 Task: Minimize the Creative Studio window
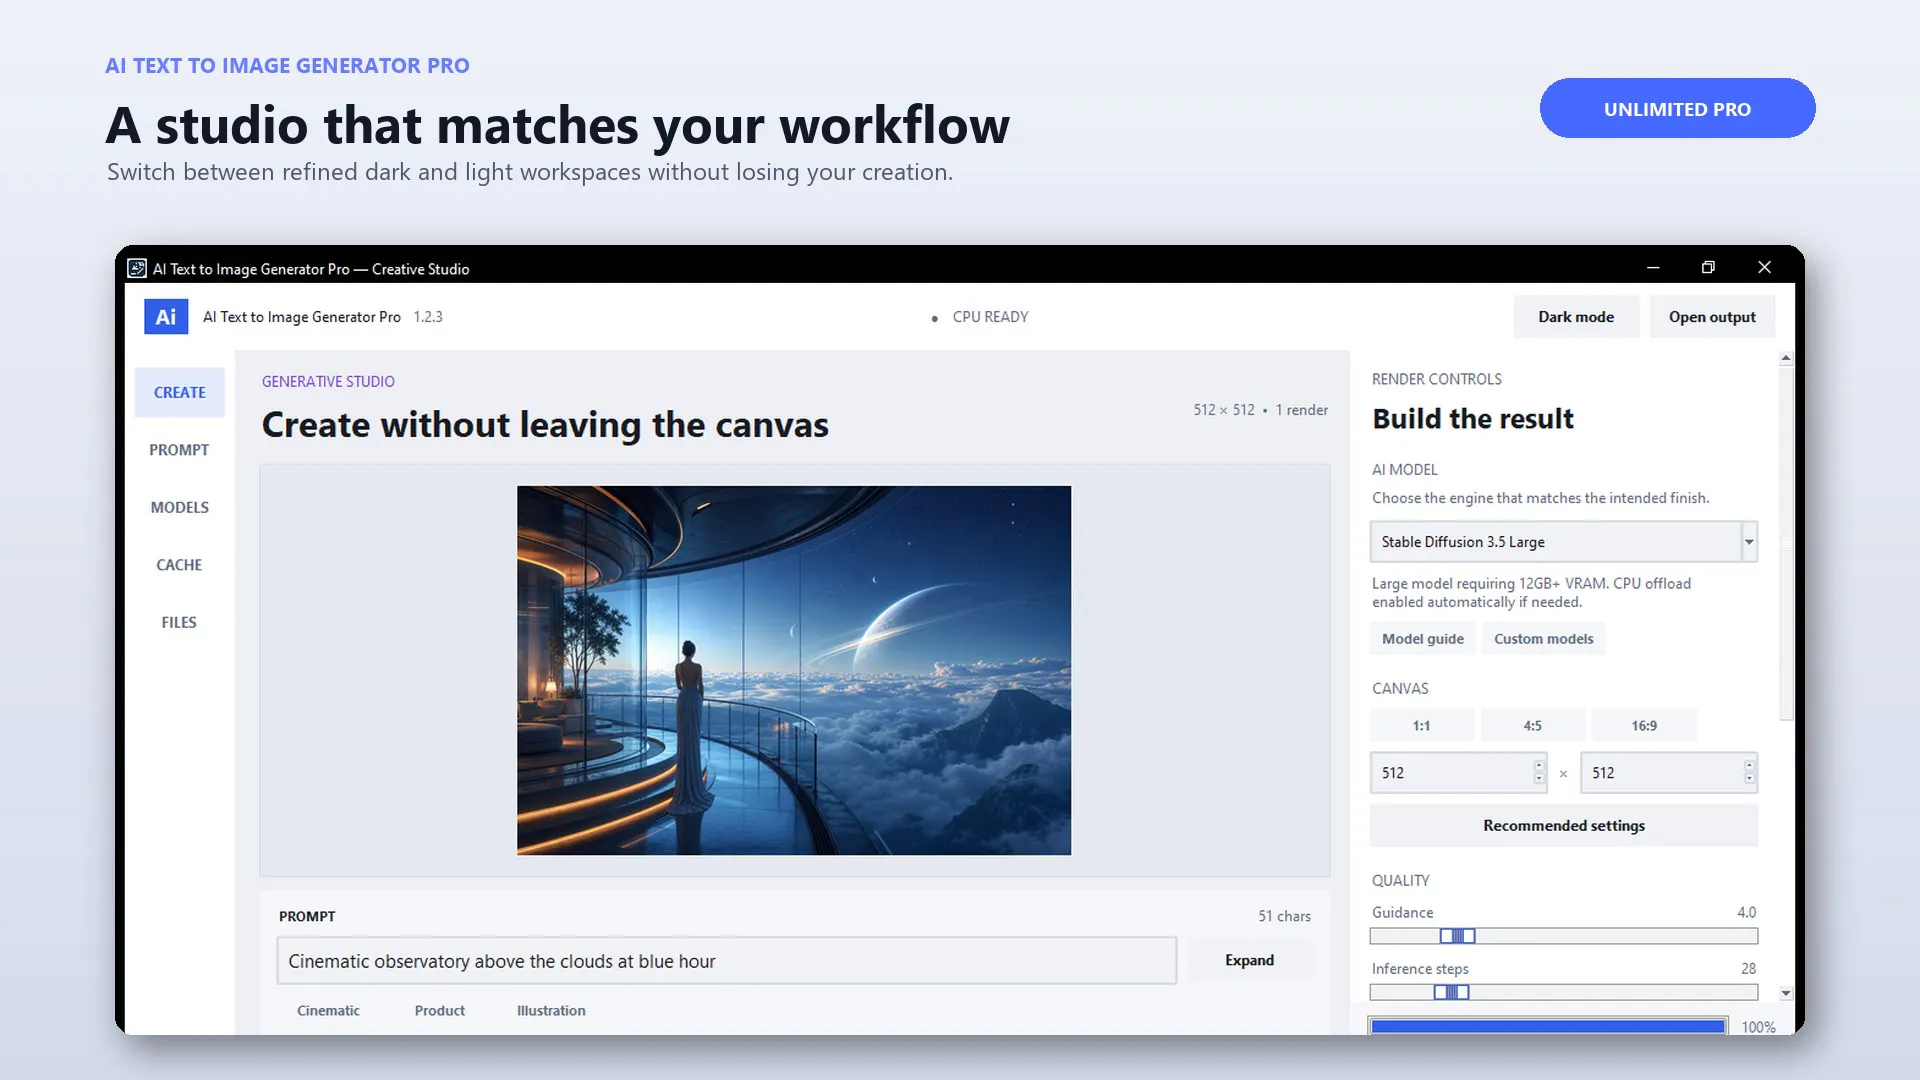1653,267
